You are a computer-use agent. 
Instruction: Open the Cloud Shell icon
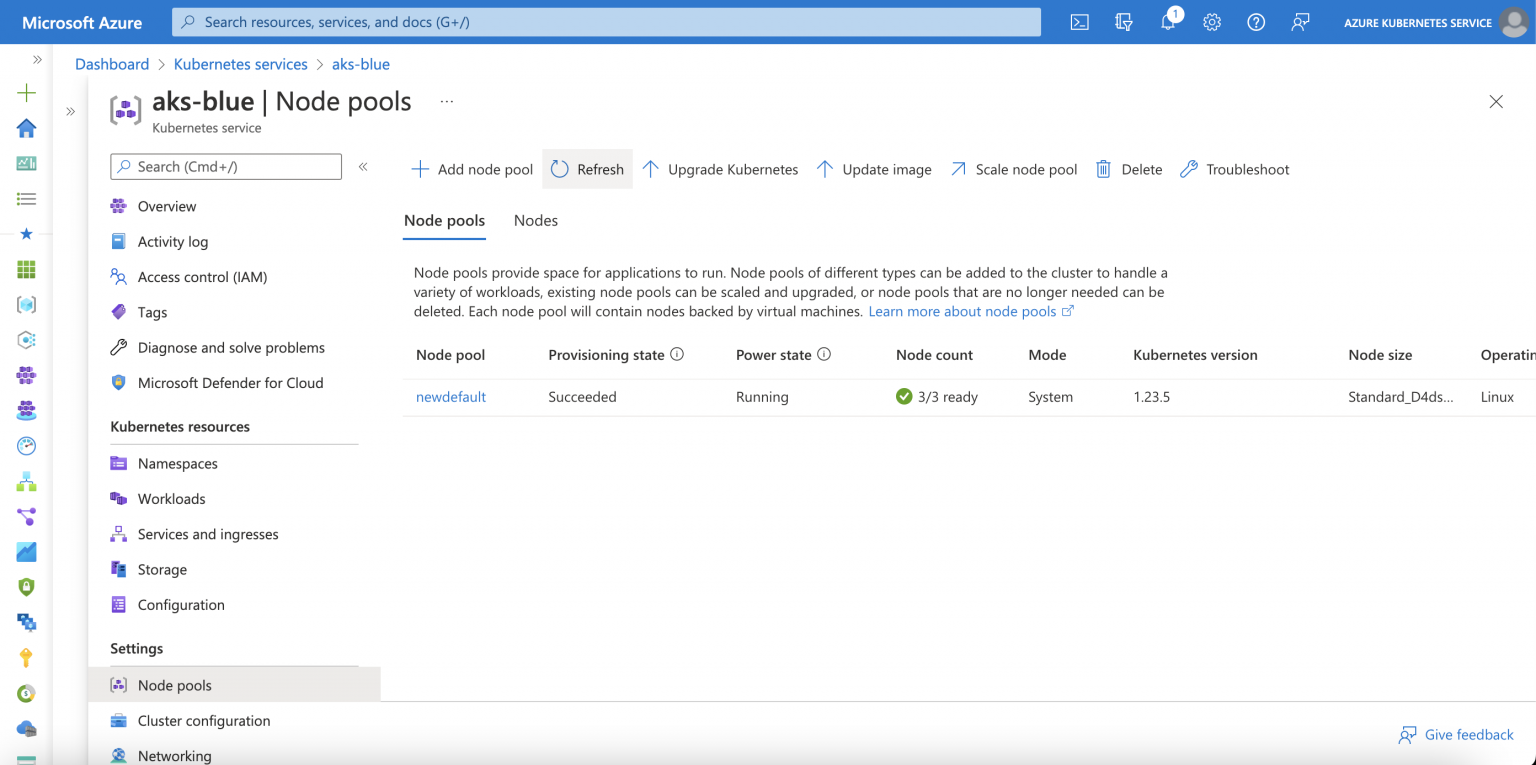pyautogui.click(x=1079, y=22)
